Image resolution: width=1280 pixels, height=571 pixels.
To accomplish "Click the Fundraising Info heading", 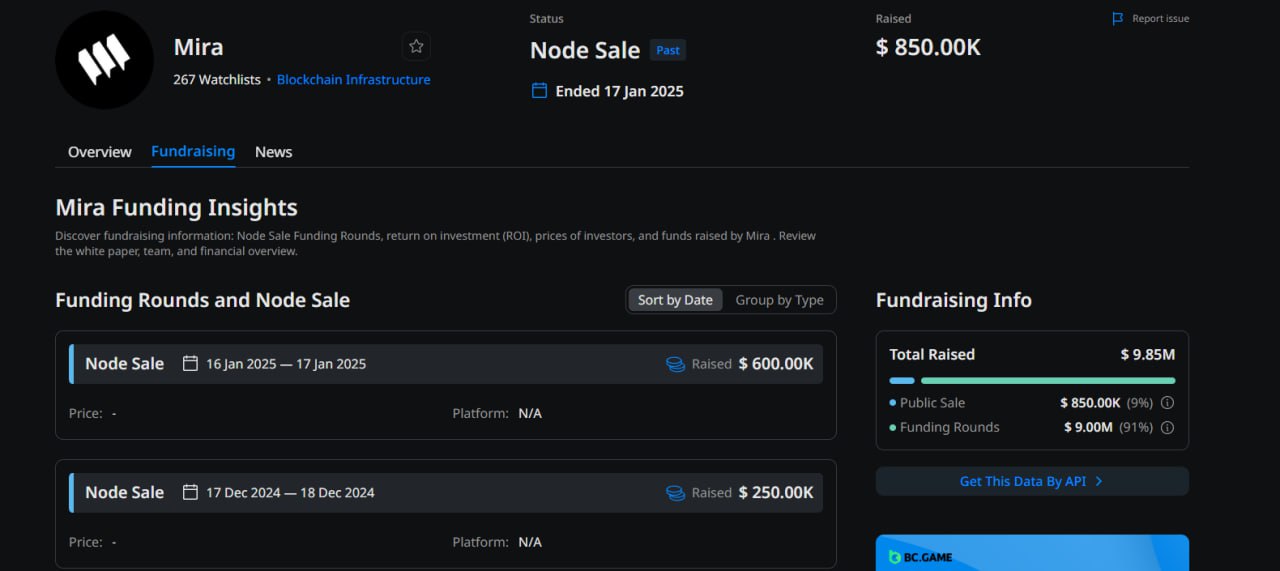I will 954,300.
